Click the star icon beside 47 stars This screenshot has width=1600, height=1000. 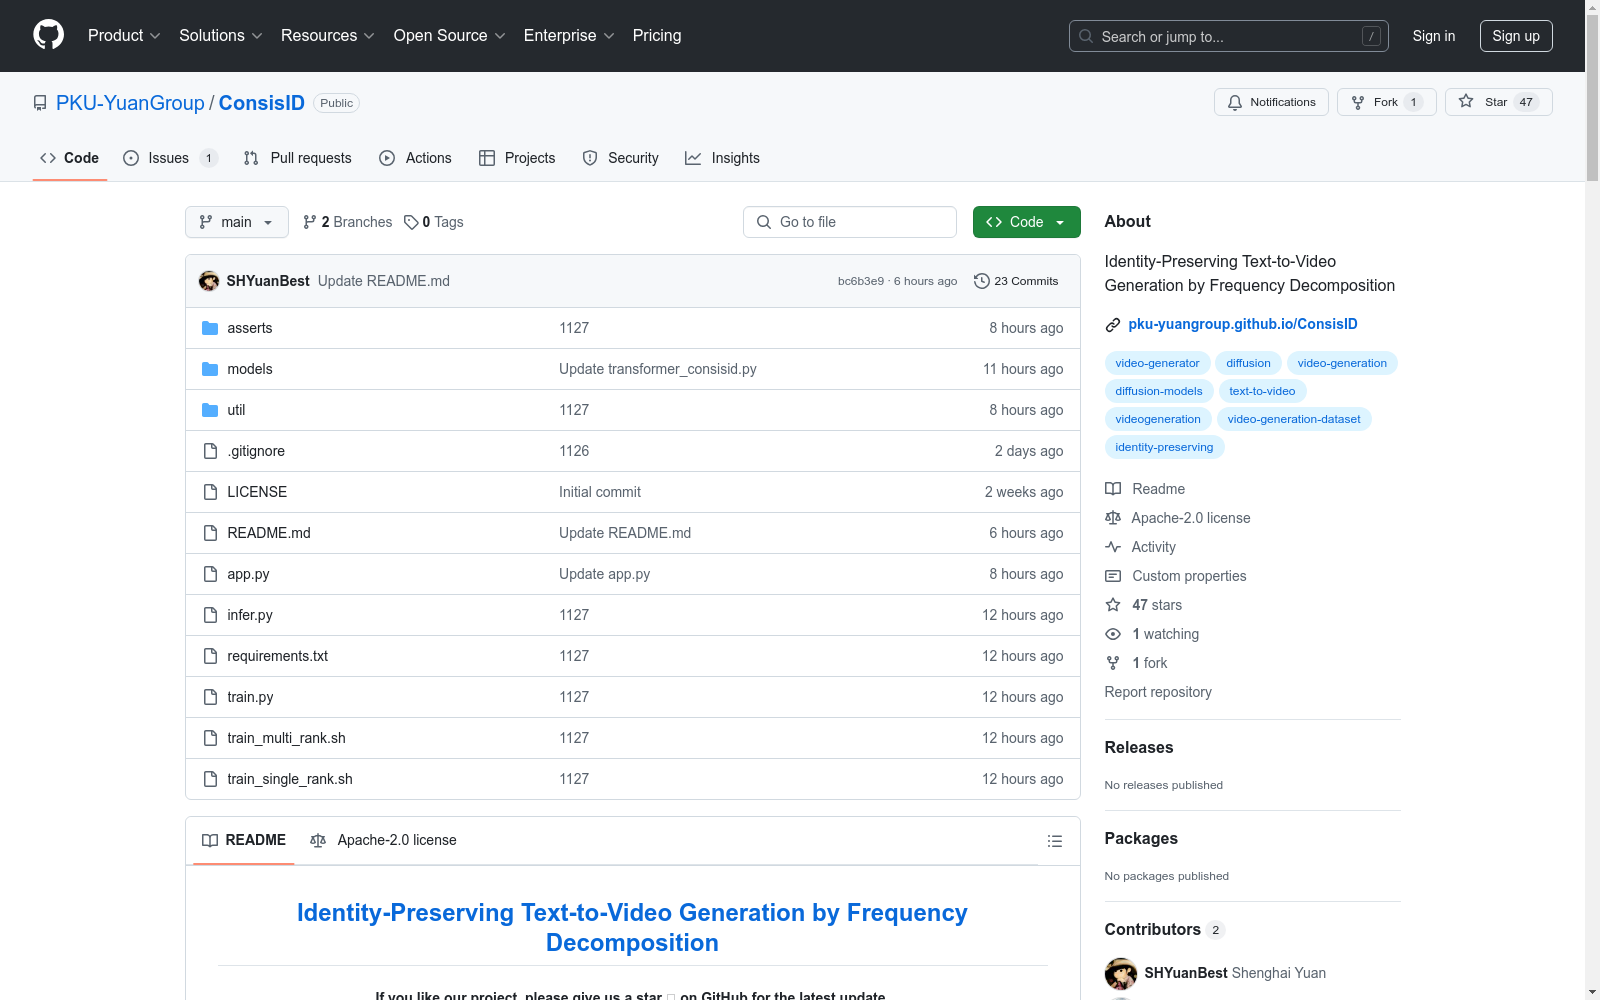1113,605
